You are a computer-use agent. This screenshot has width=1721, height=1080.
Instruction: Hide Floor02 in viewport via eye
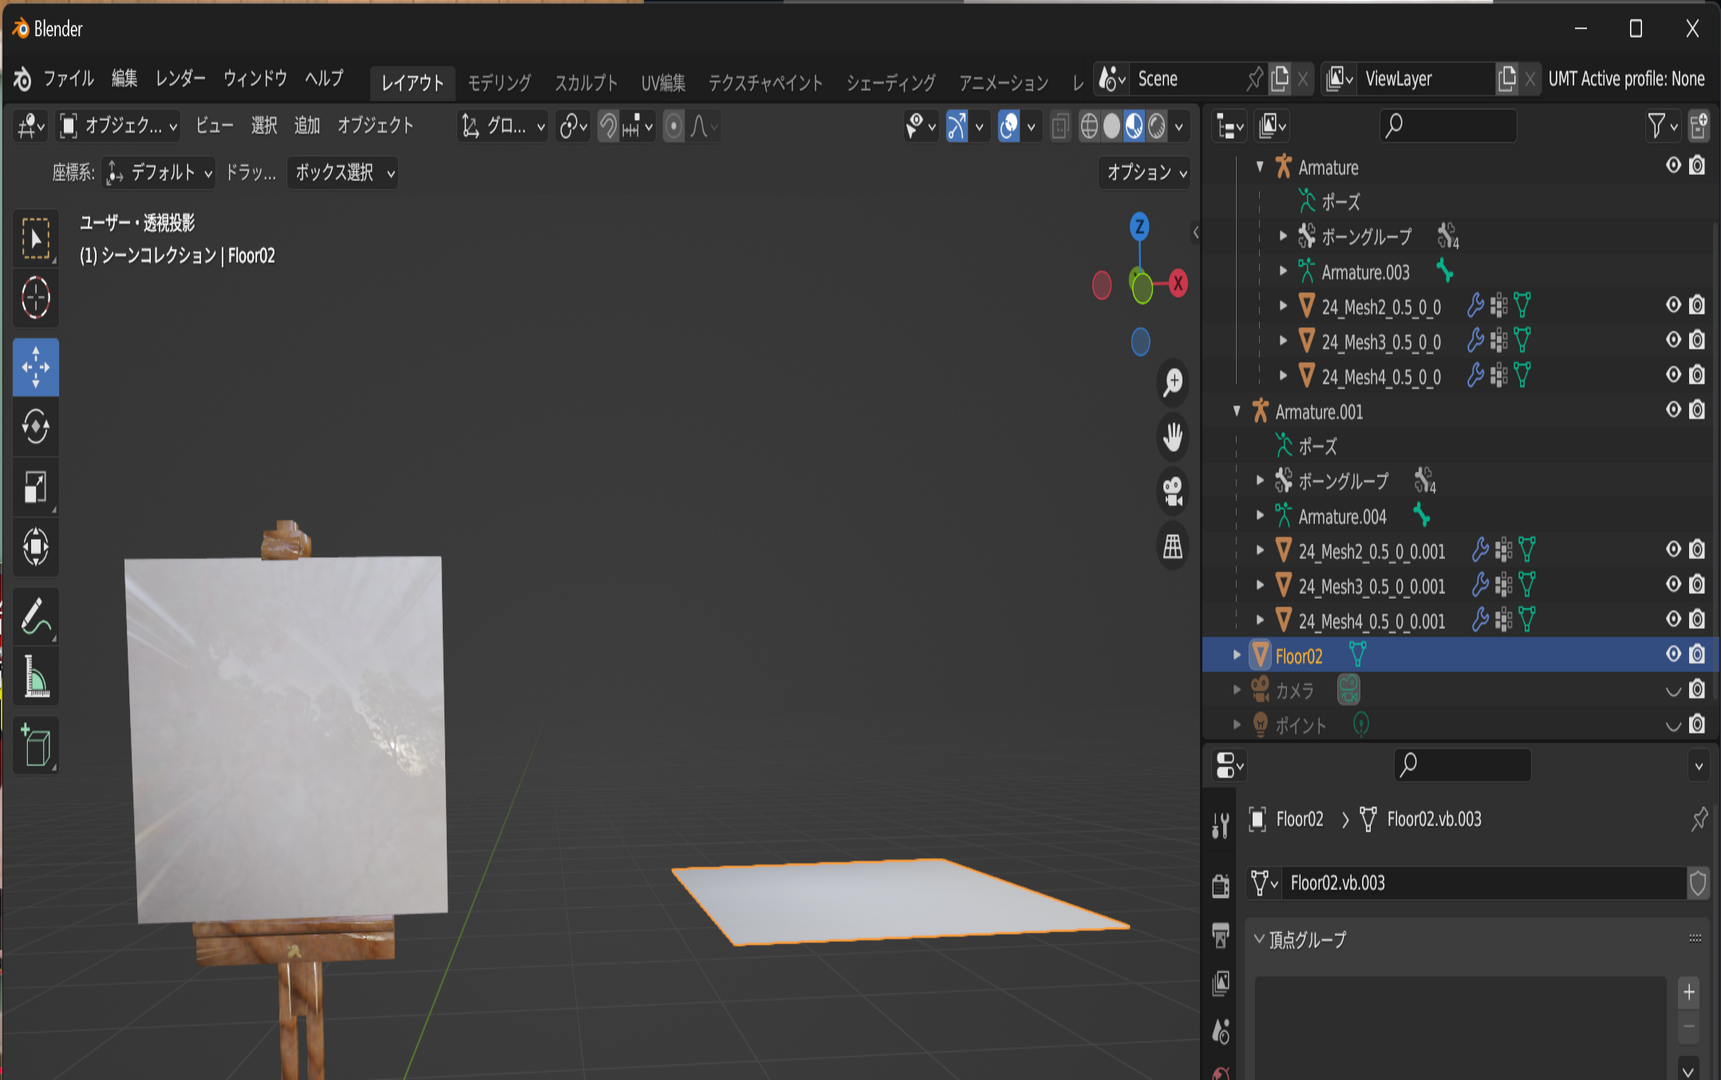(x=1673, y=654)
